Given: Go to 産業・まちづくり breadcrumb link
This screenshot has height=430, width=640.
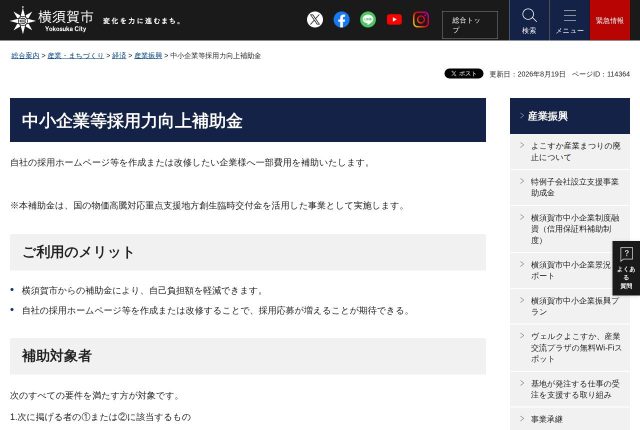Looking at the screenshot, I should tap(76, 55).
